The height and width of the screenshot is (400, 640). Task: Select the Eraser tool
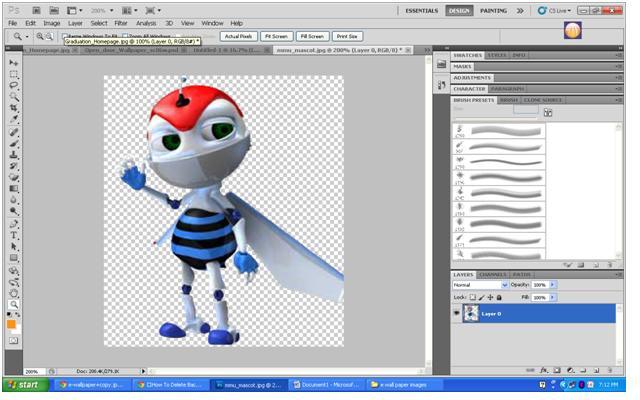[13, 178]
